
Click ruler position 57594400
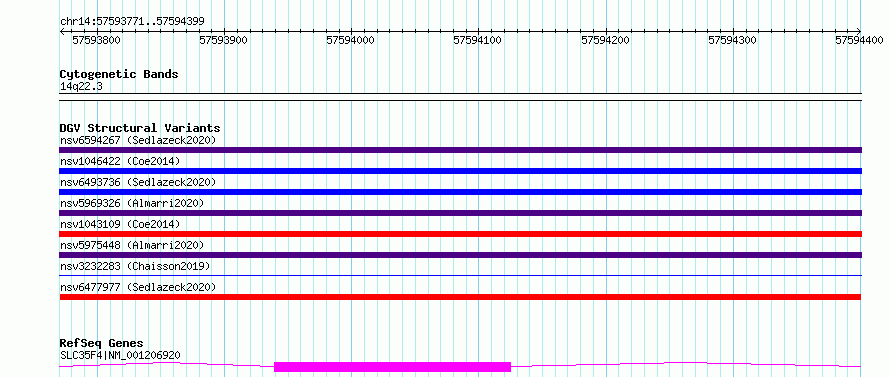(860, 40)
